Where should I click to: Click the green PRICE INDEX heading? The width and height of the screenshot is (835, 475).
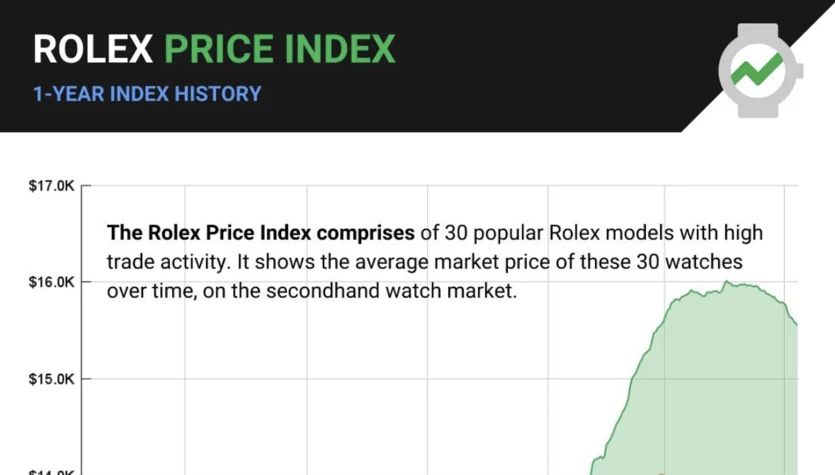280,50
